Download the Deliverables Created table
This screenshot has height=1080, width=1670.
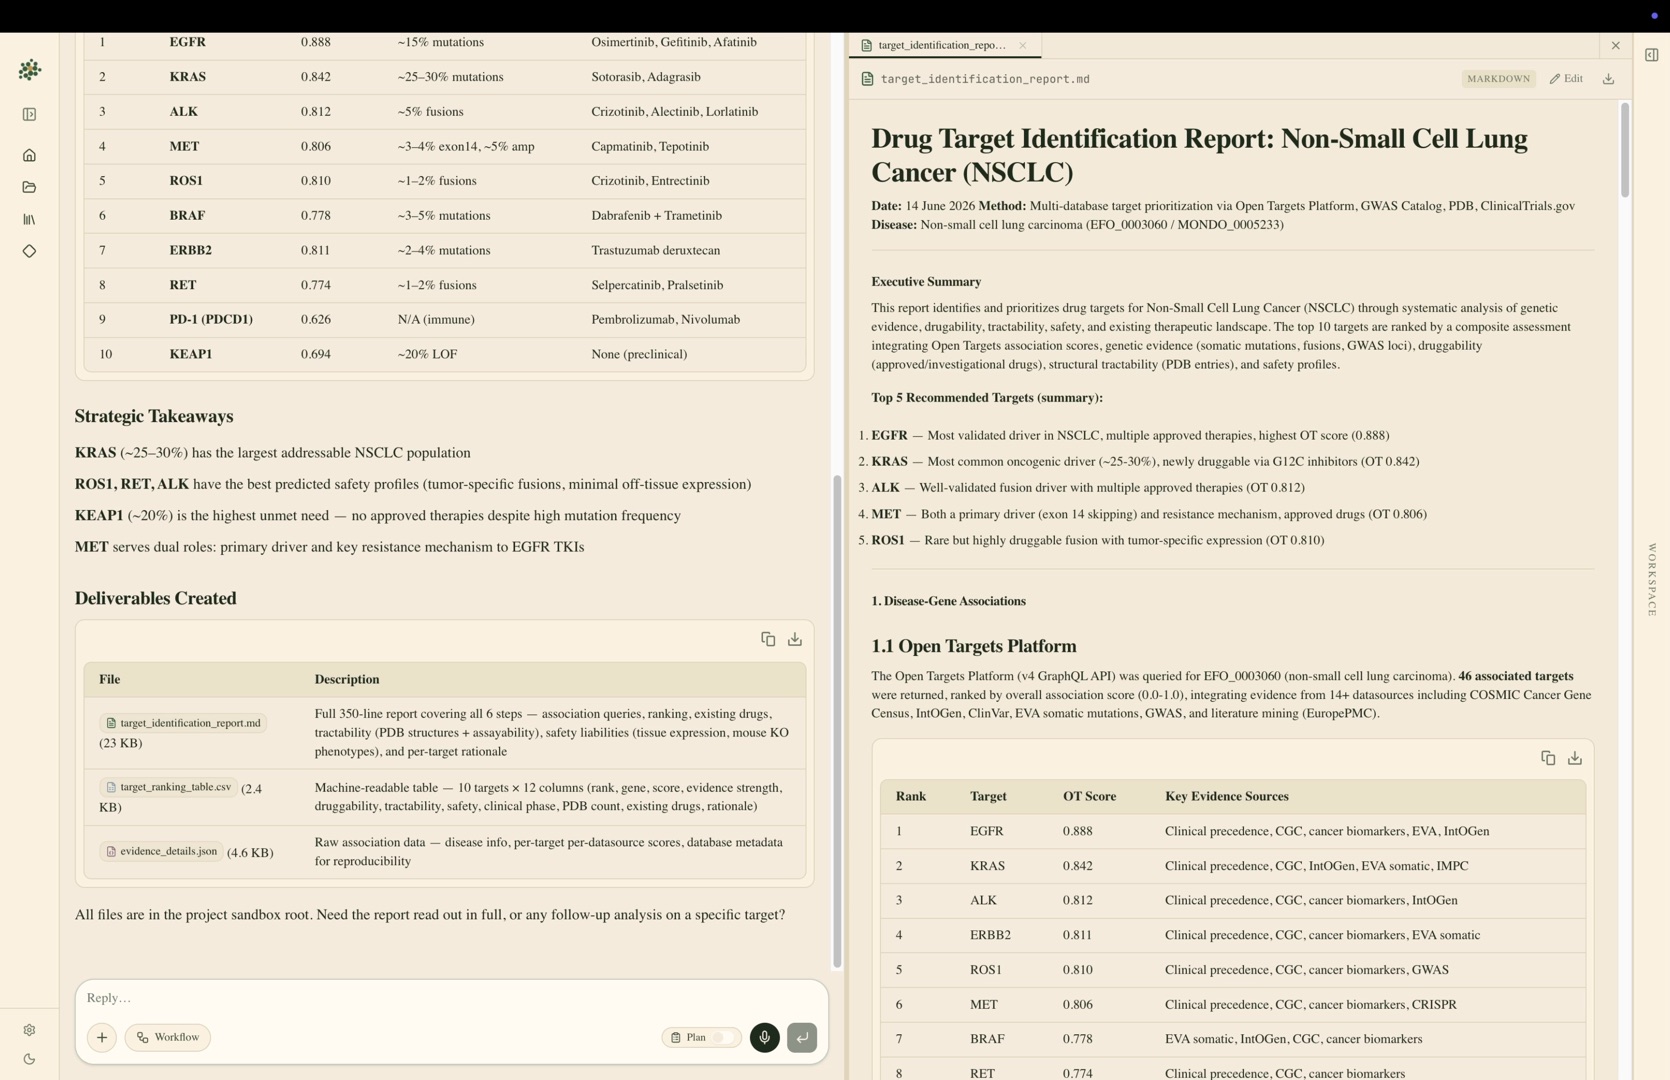pyautogui.click(x=795, y=639)
